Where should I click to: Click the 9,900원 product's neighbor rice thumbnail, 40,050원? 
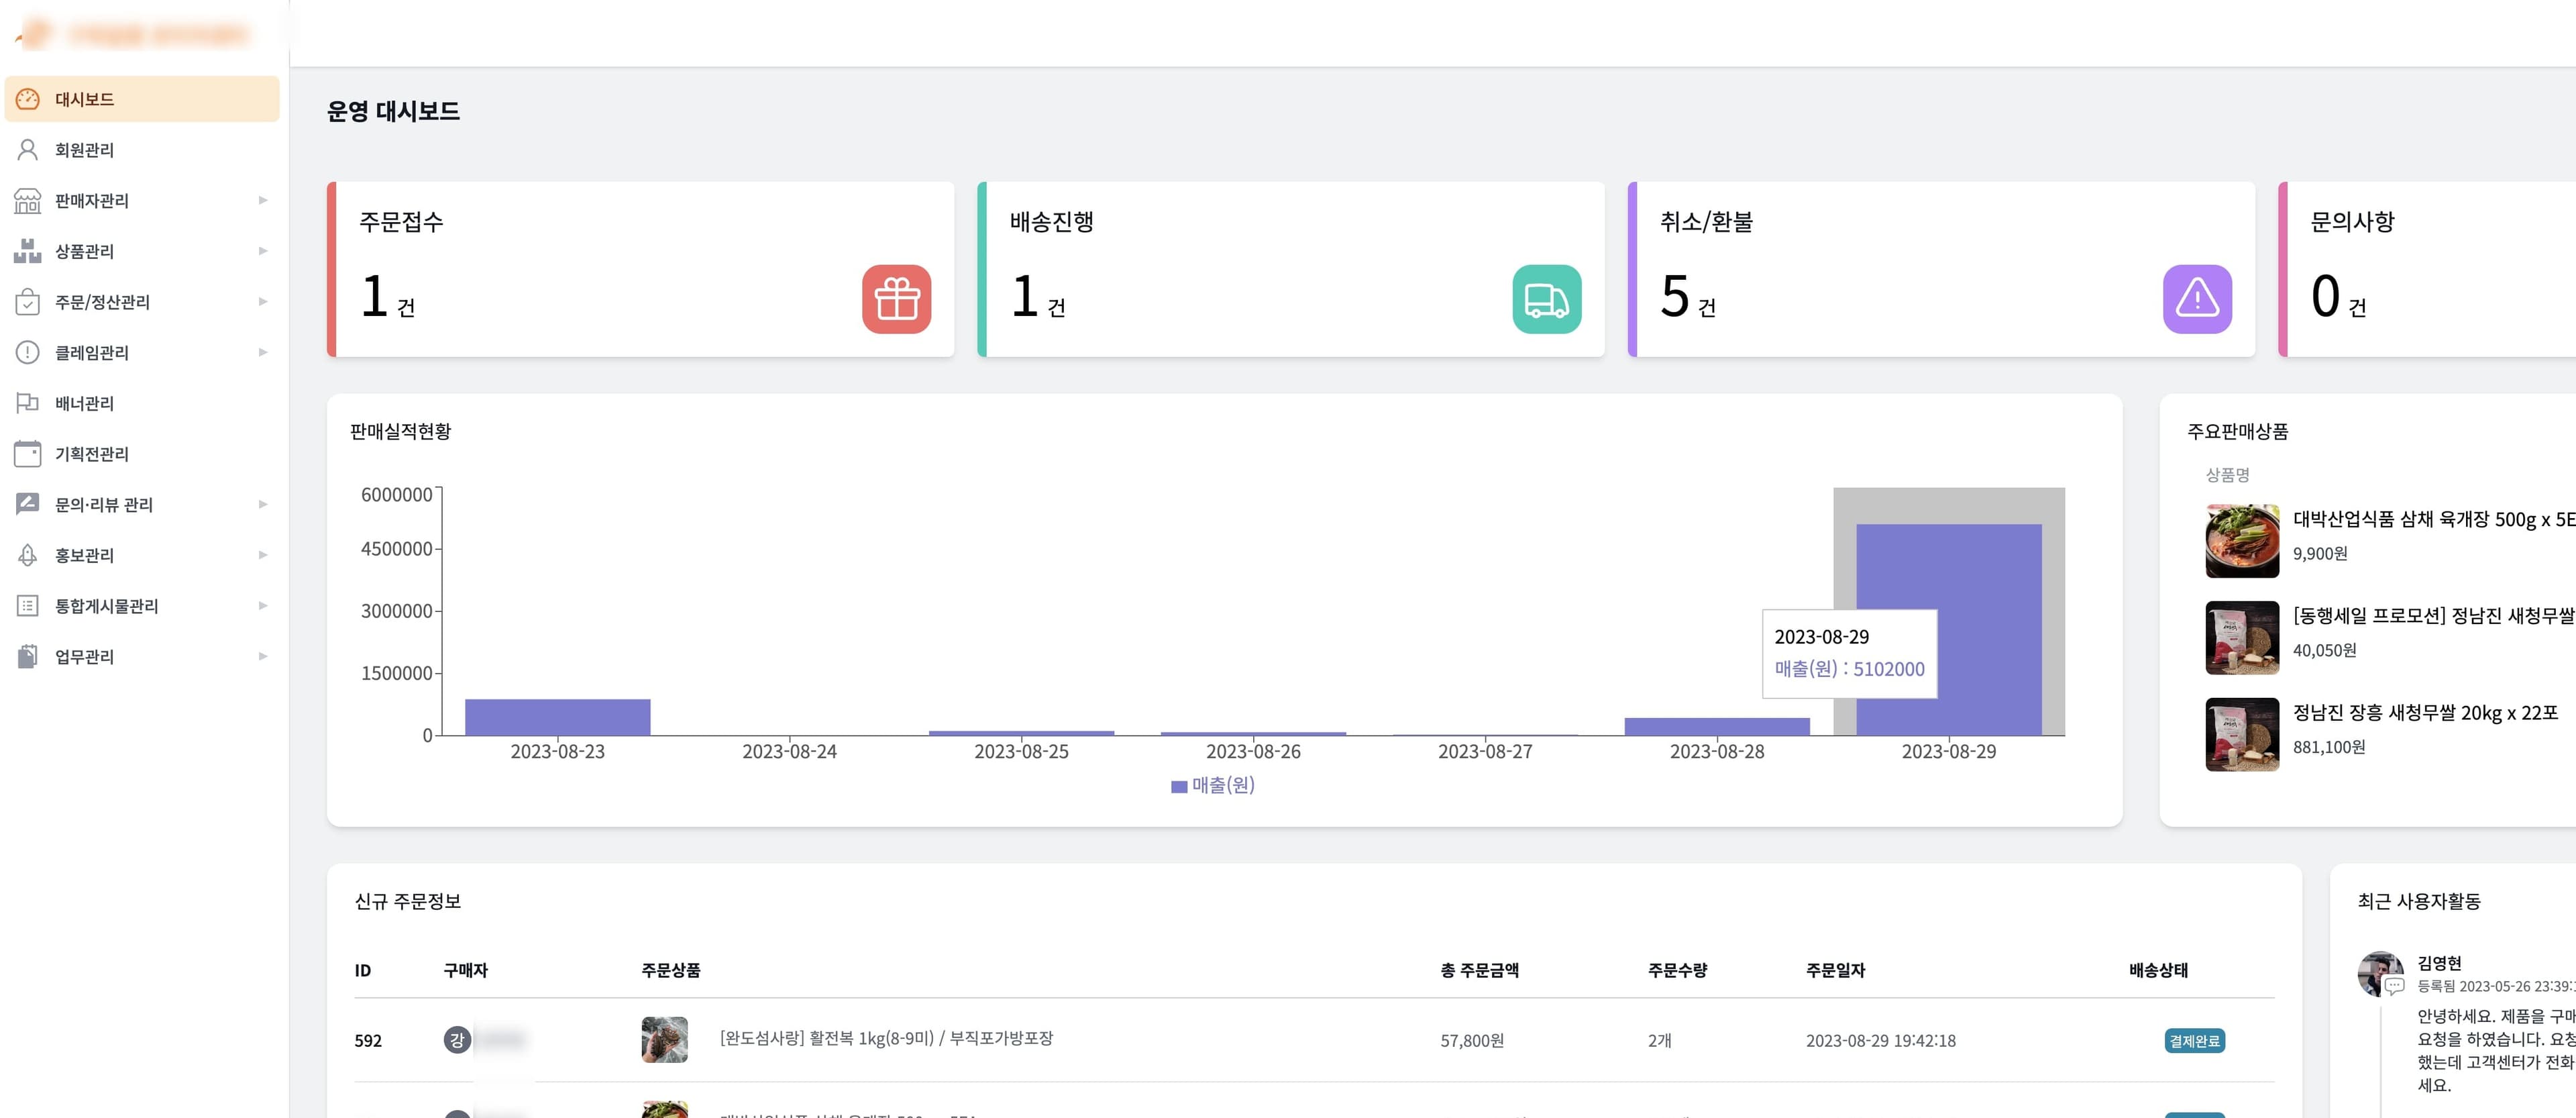(x=2242, y=638)
